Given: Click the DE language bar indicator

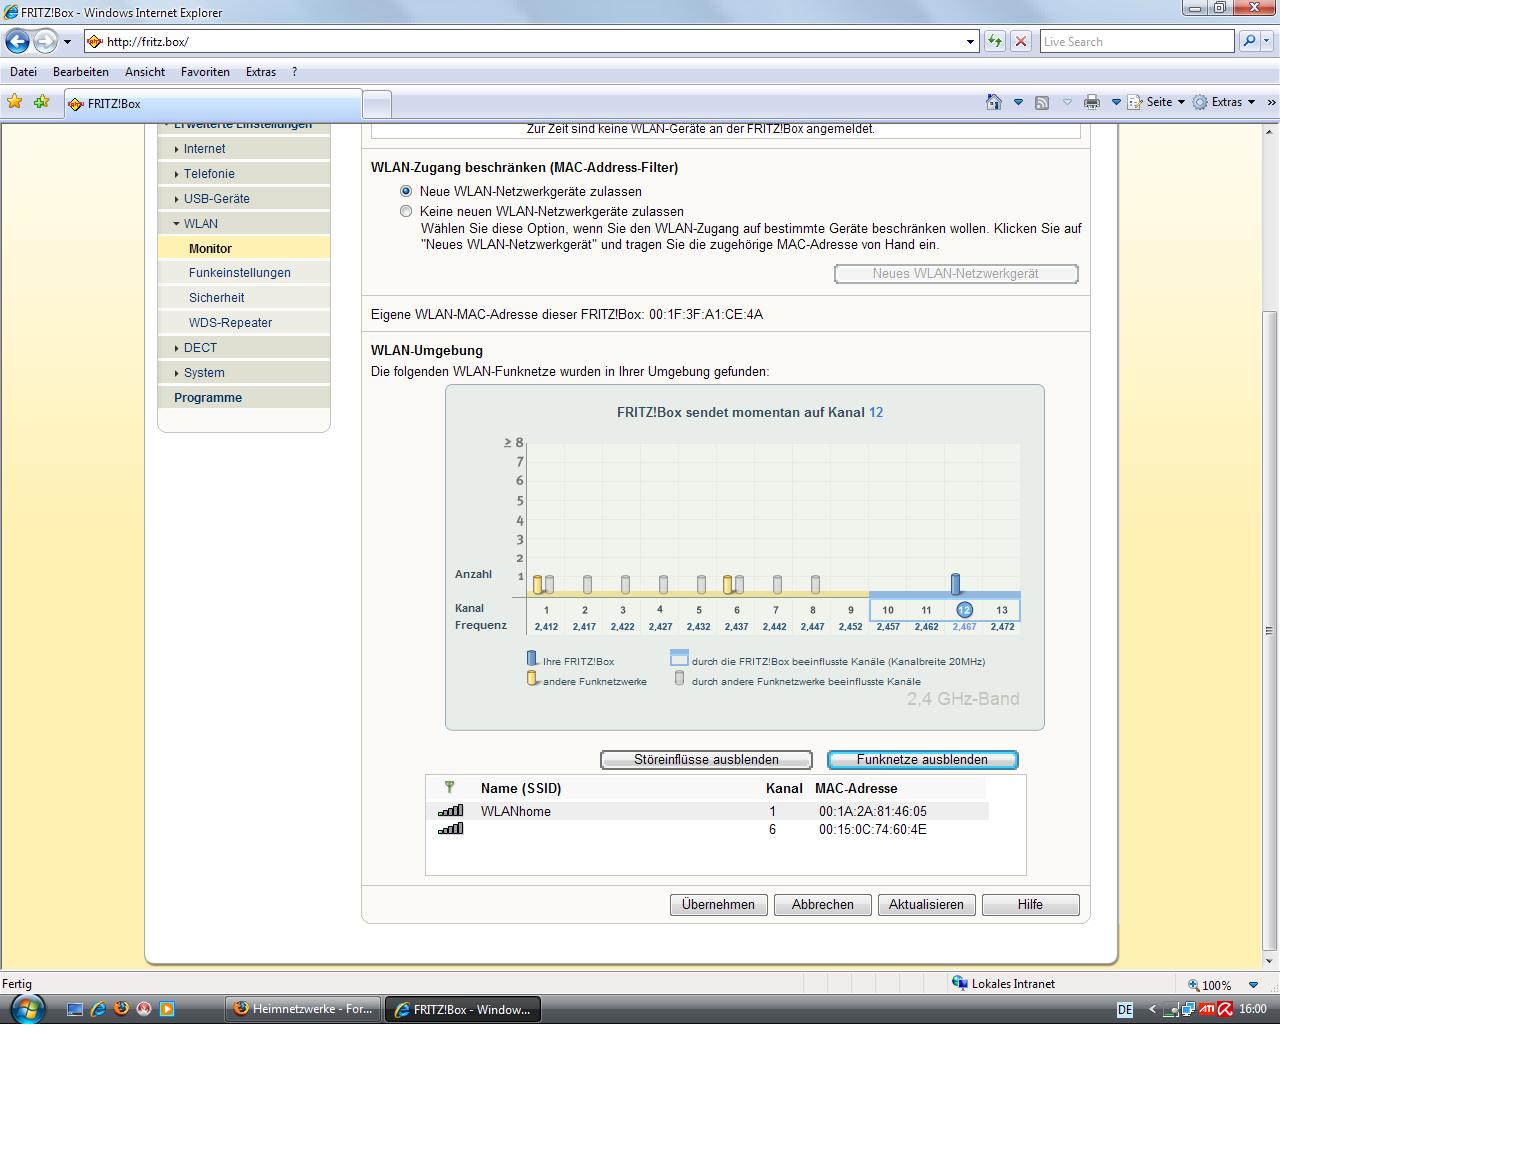Looking at the screenshot, I should [x=1125, y=1010].
